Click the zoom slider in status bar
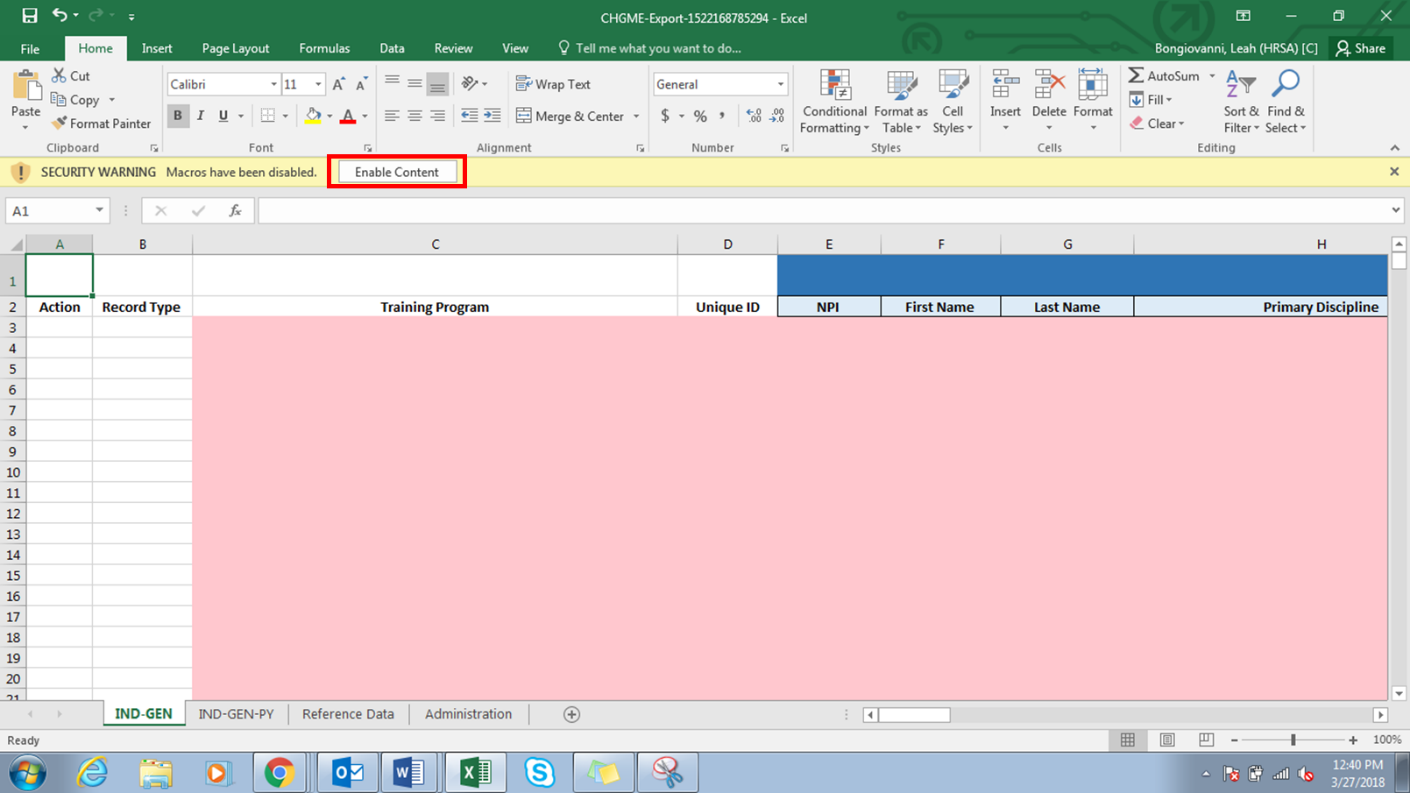 [1293, 740]
